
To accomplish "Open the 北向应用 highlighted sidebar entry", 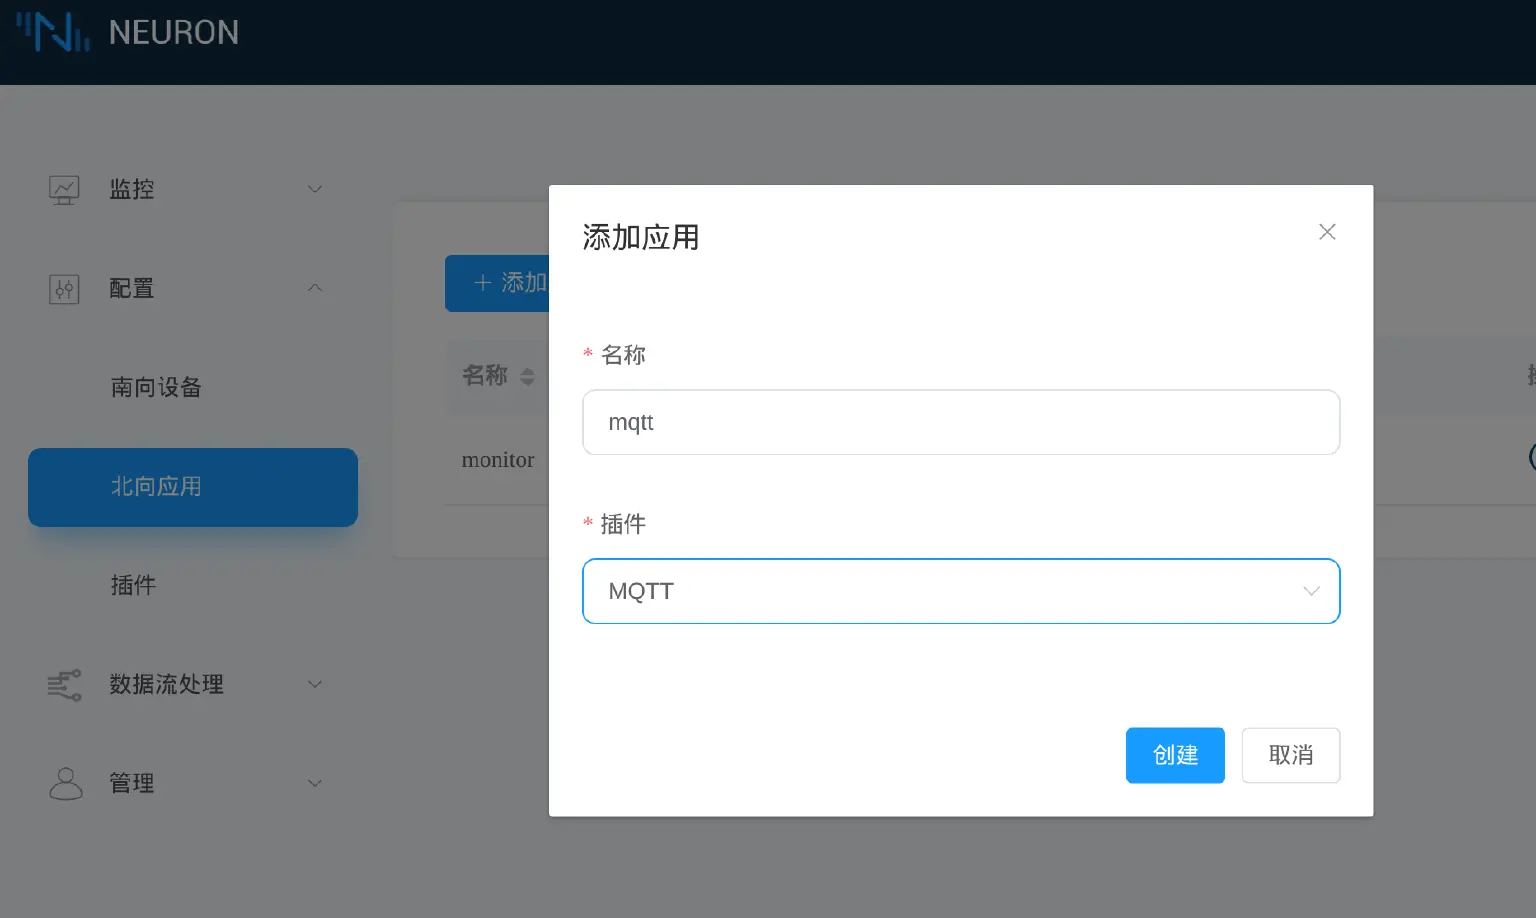I will (193, 487).
